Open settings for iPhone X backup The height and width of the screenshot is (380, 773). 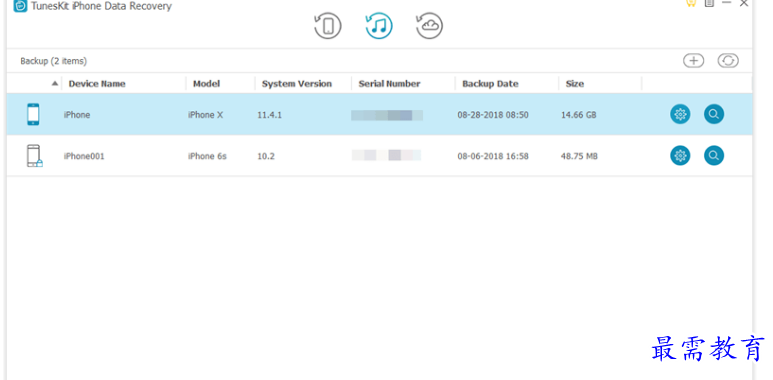point(680,114)
